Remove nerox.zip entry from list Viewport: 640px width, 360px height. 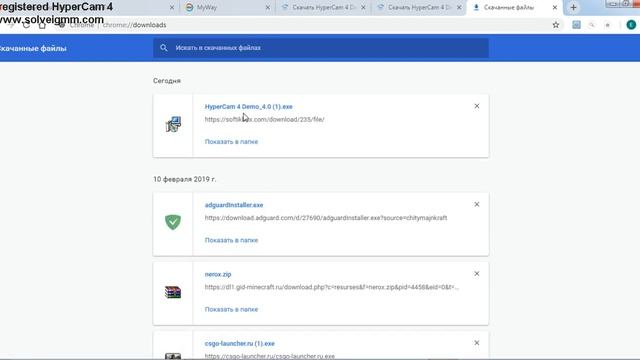click(x=477, y=274)
